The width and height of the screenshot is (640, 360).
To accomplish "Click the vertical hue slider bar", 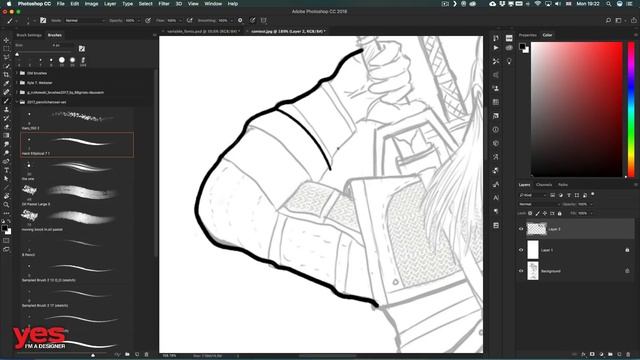I will [631, 109].
